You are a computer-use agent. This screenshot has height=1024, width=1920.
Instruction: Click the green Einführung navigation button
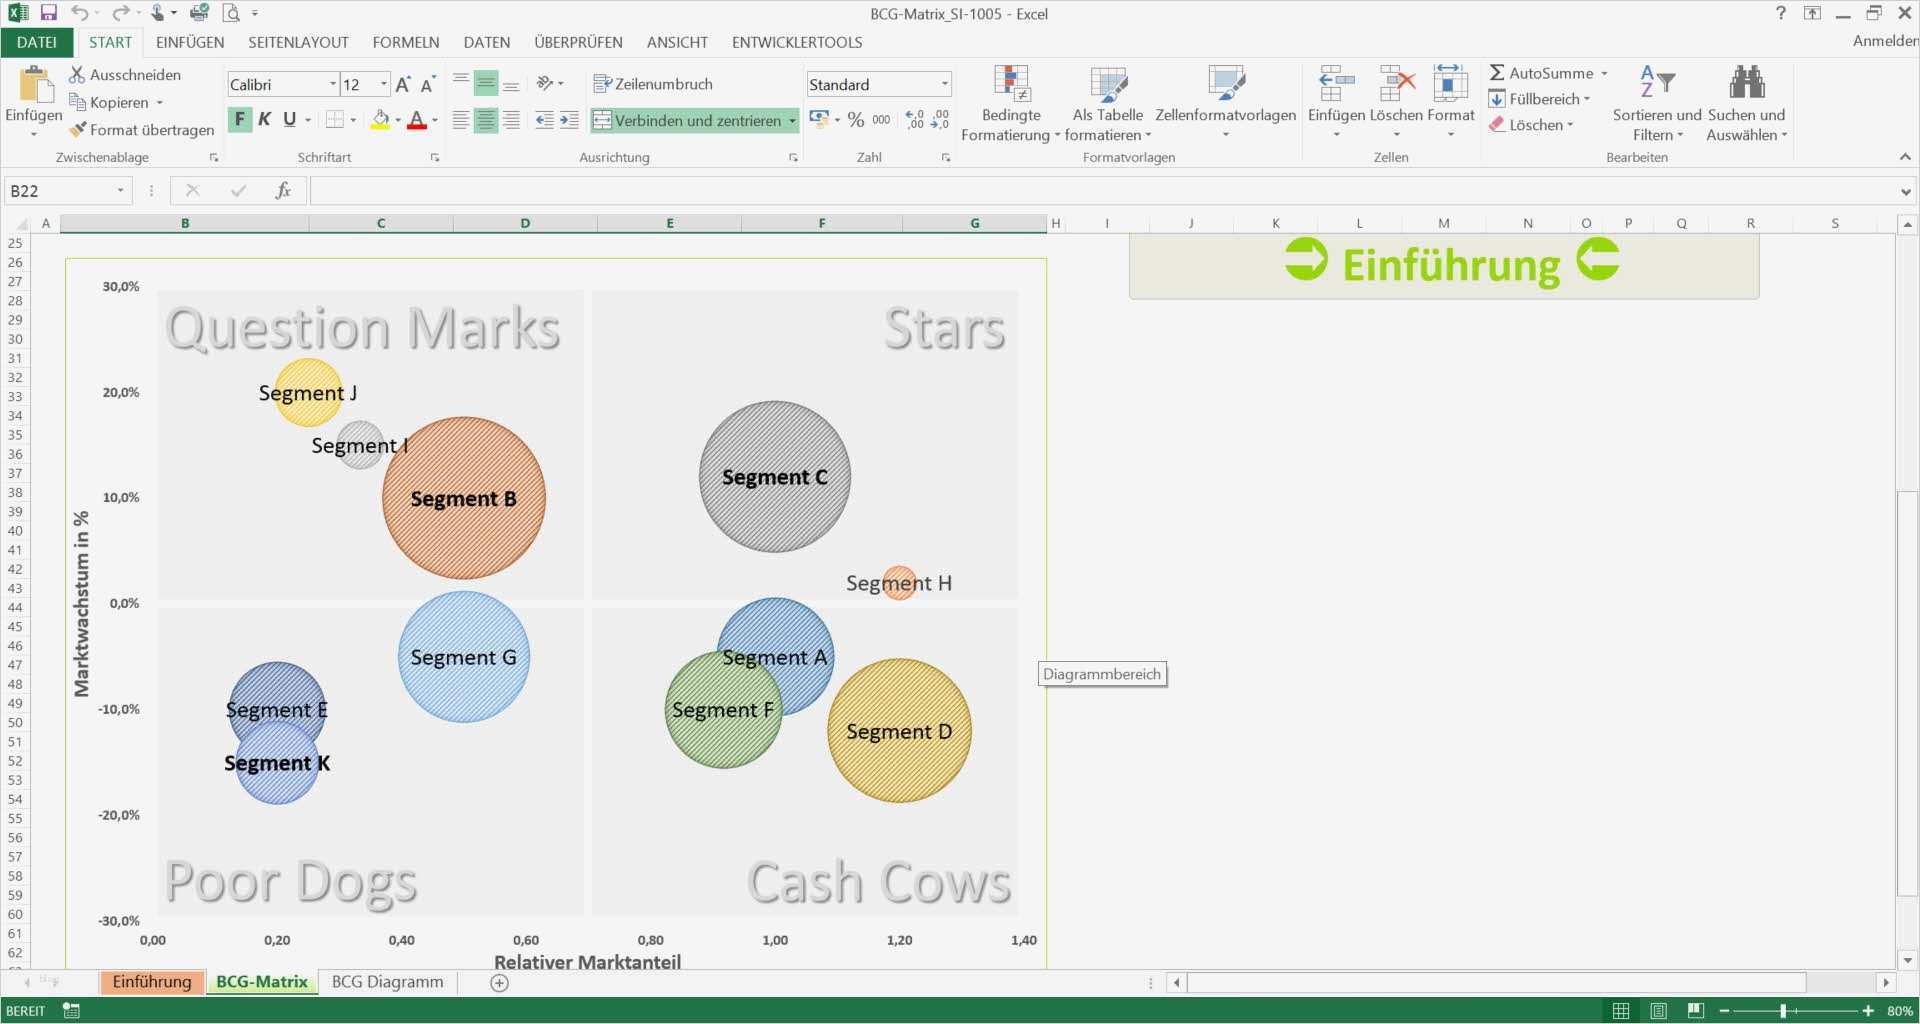click(x=1443, y=265)
